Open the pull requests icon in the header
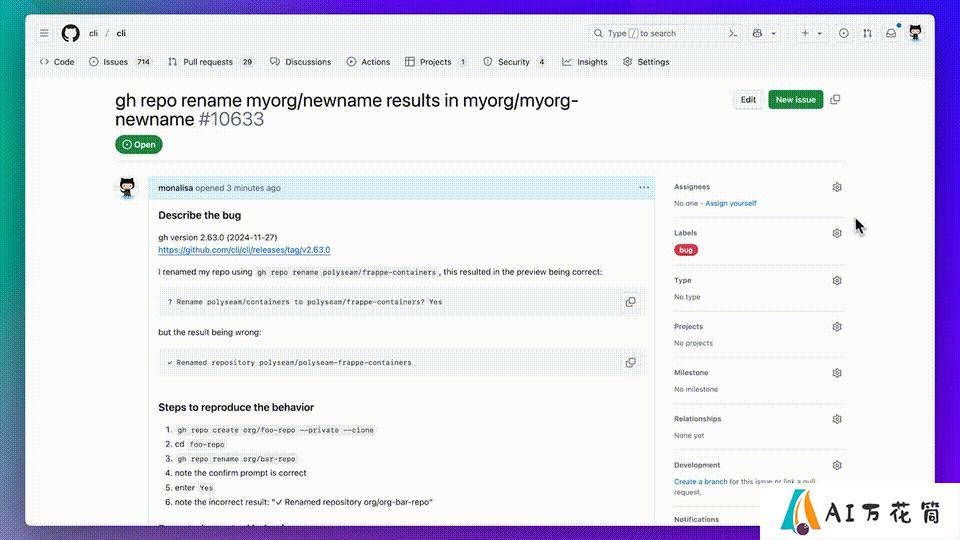Viewport: 960px width, 540px height. pyautogui.click(x=868, y=33)
